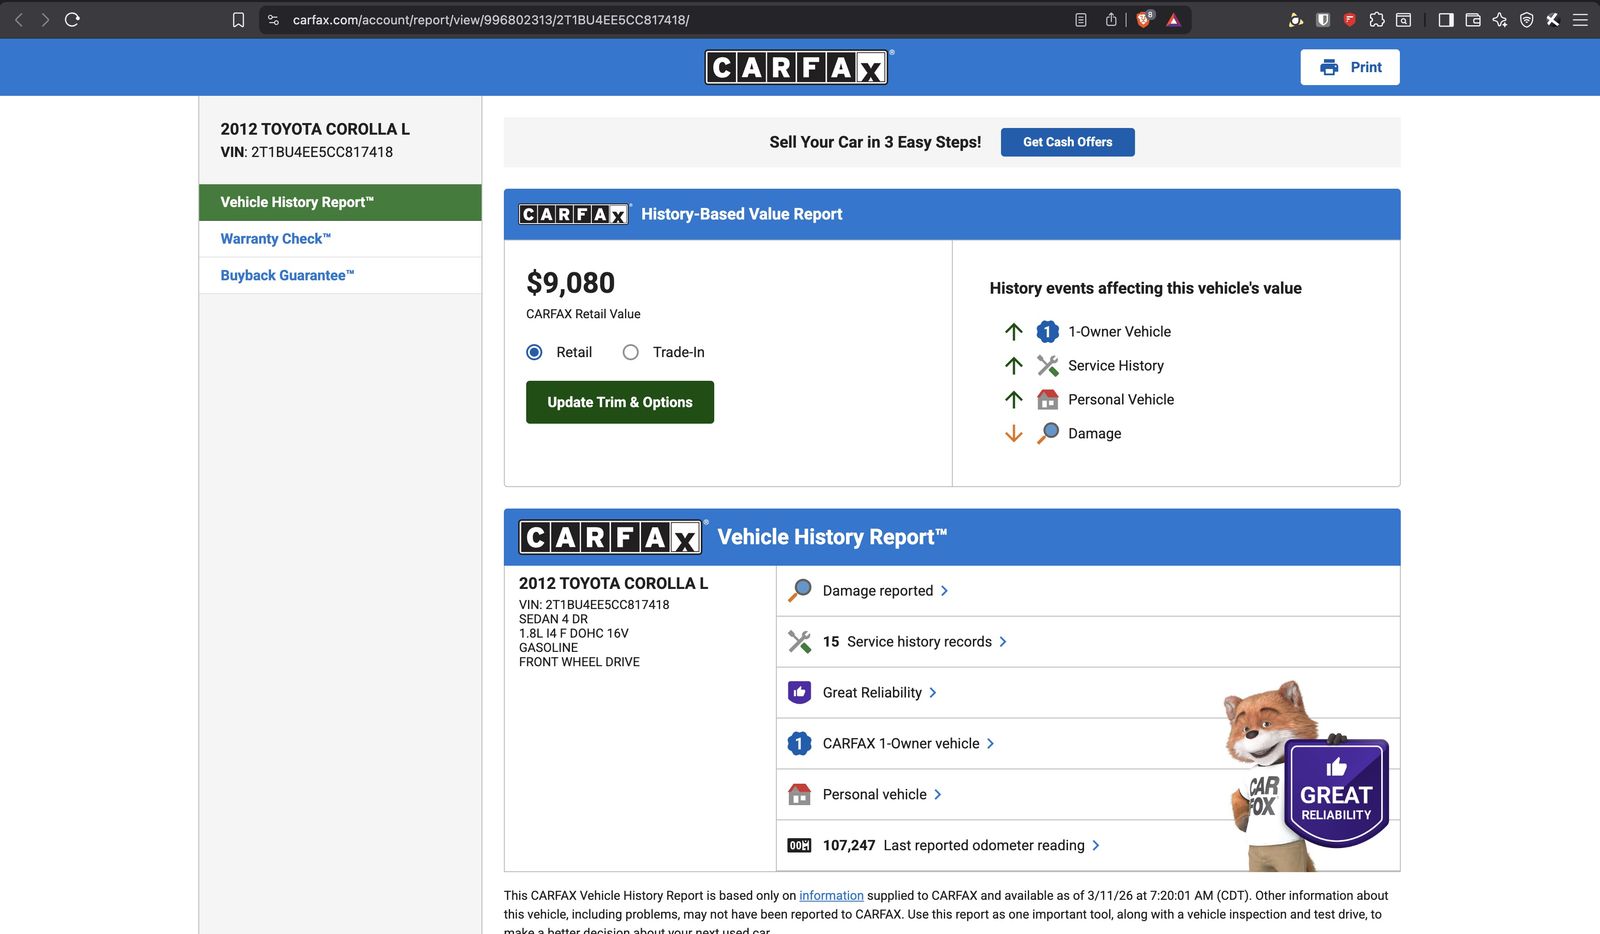This screenshot has height=934, width=1600.
Task: Bookmark this page using the bookmark icon
Action: coord(238,20)
